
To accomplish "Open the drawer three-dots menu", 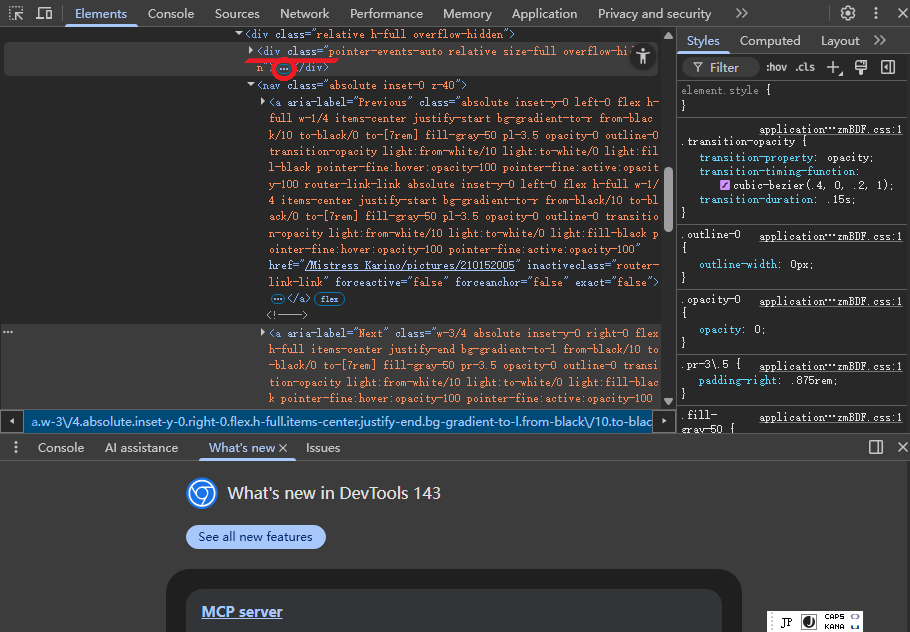I will click(x=16, y=448).
